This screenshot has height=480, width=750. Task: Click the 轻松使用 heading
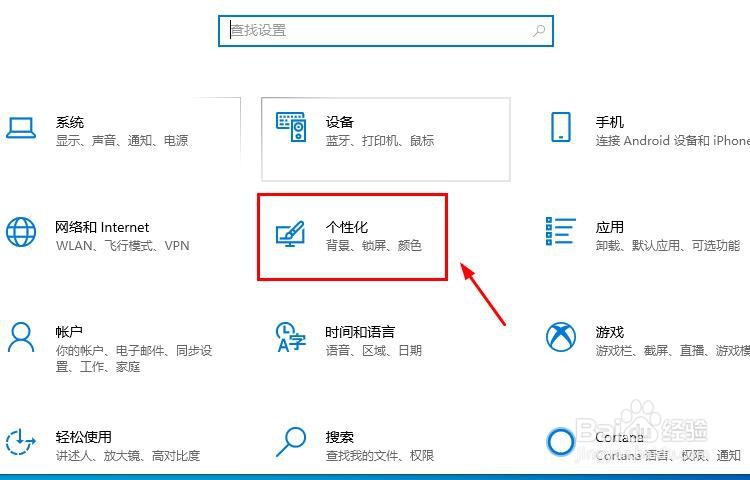pyautogui.click(x=84, y=437)
